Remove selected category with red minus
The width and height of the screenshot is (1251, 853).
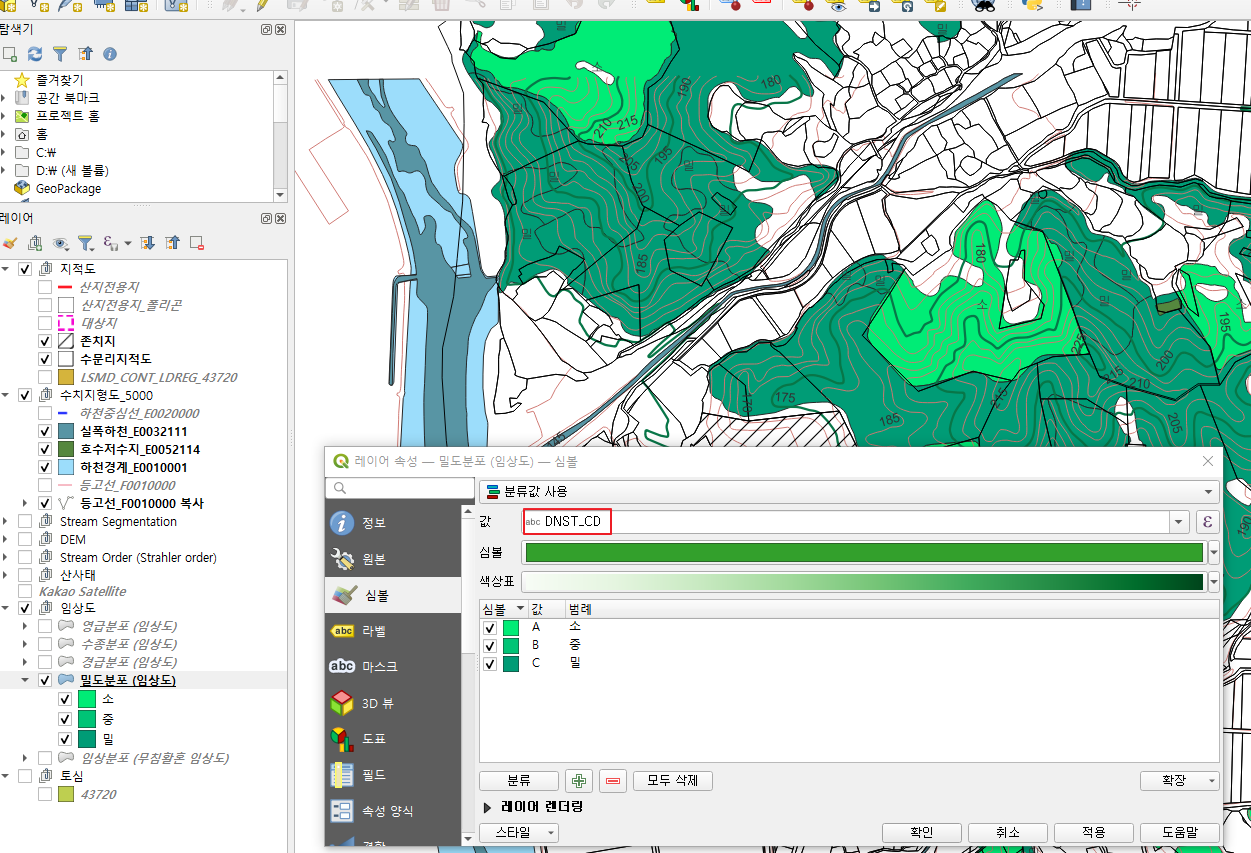click(614, 781)
